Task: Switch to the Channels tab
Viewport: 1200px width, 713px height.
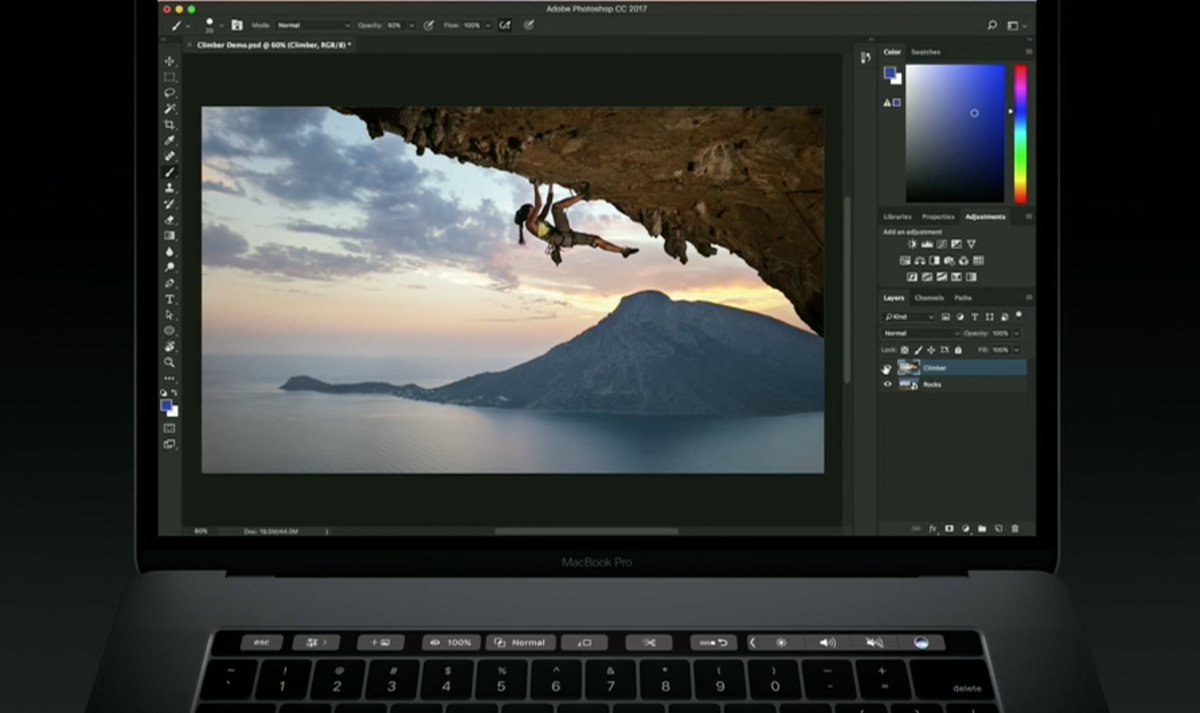Action: [x=929, y=298]
